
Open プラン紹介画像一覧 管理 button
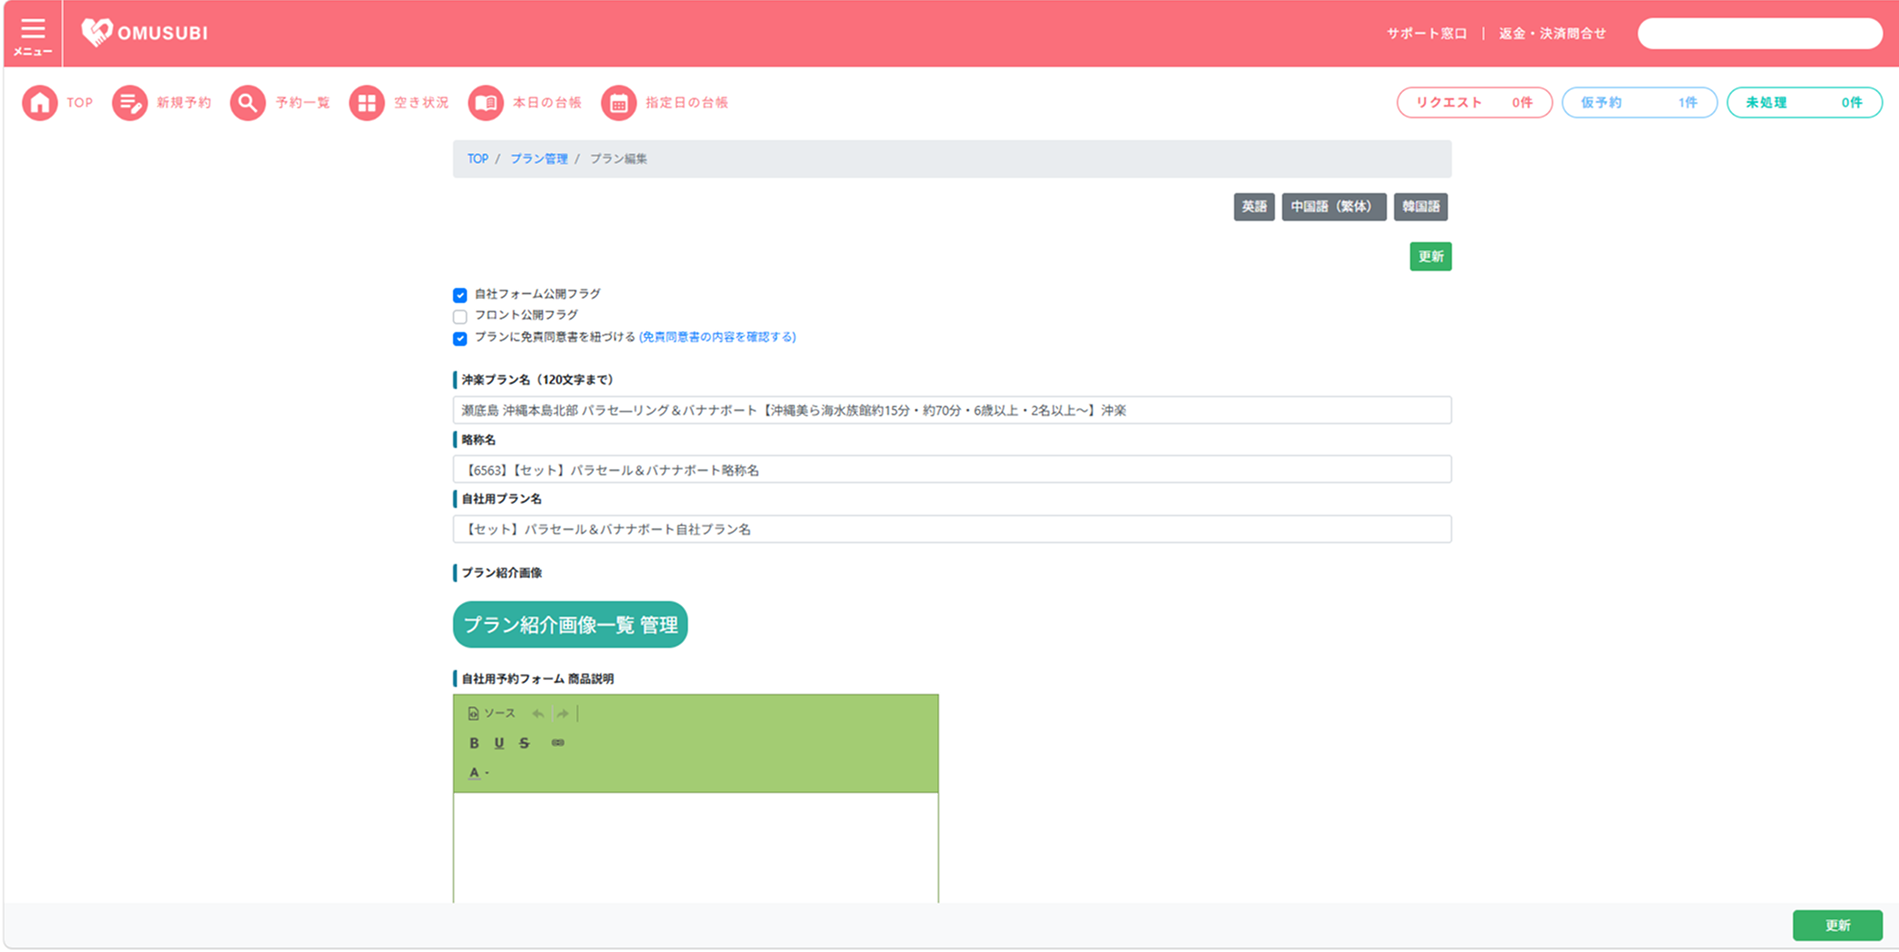pos(570,625)
